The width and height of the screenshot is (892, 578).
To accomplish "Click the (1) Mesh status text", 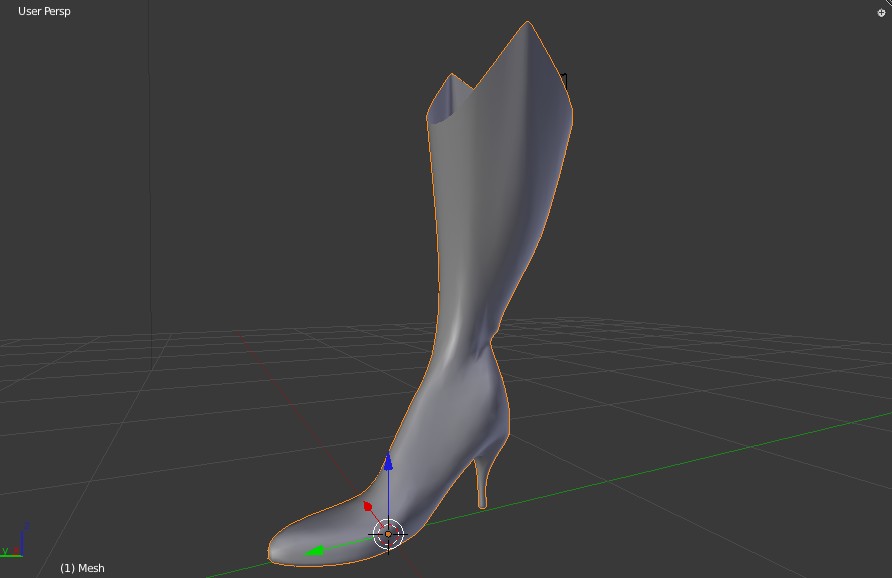I will point(82,568).
